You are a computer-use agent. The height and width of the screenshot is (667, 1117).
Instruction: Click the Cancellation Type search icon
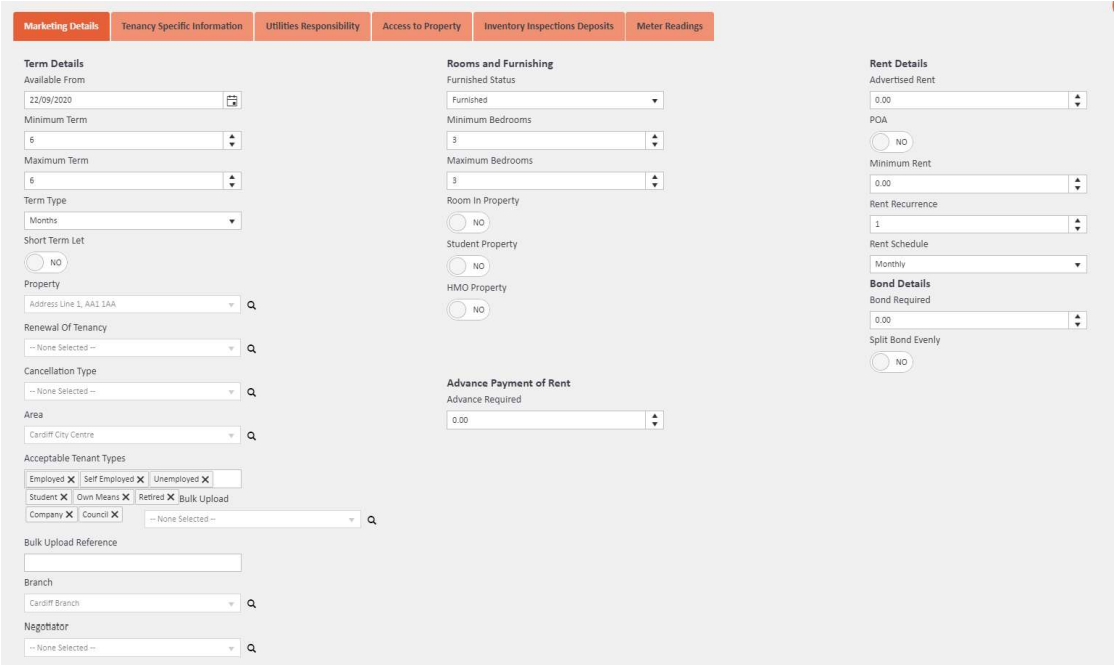pyautogui.click(x=252, y=392)
